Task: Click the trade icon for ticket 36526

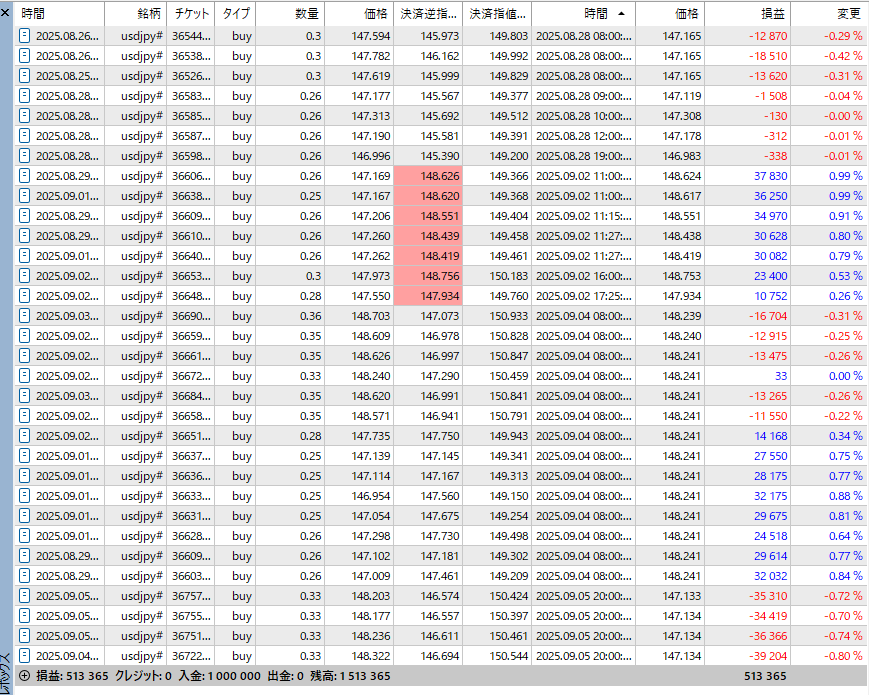Action: [24, 76]
